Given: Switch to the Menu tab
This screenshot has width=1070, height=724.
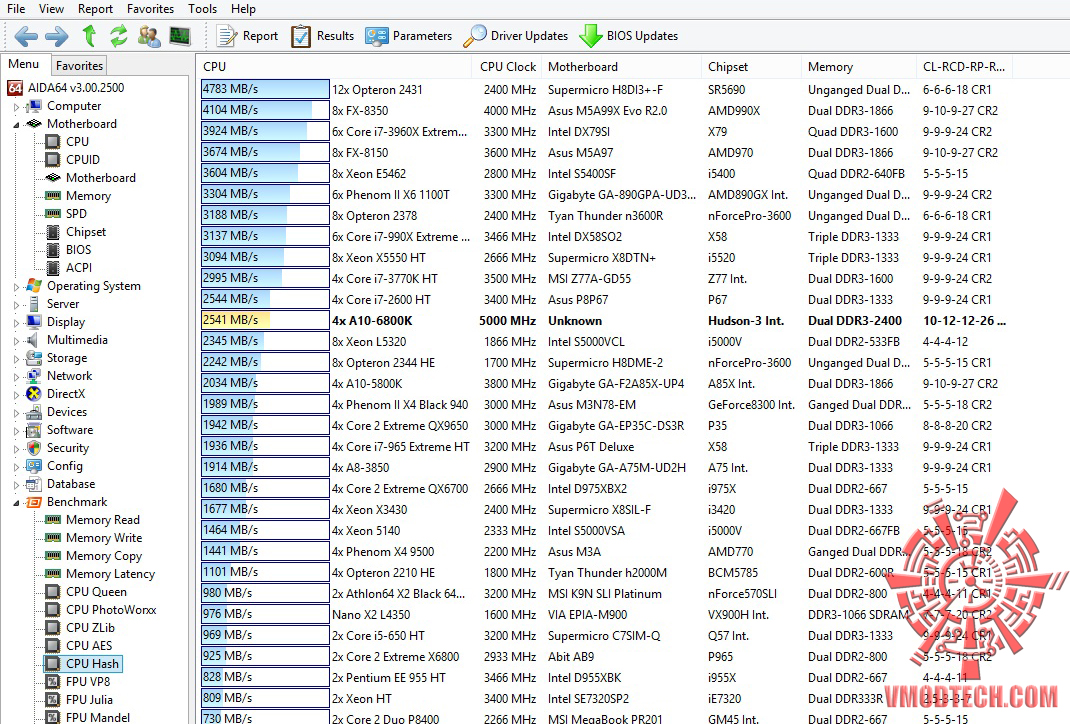Looking at the screenshot, I should [24, 64].
